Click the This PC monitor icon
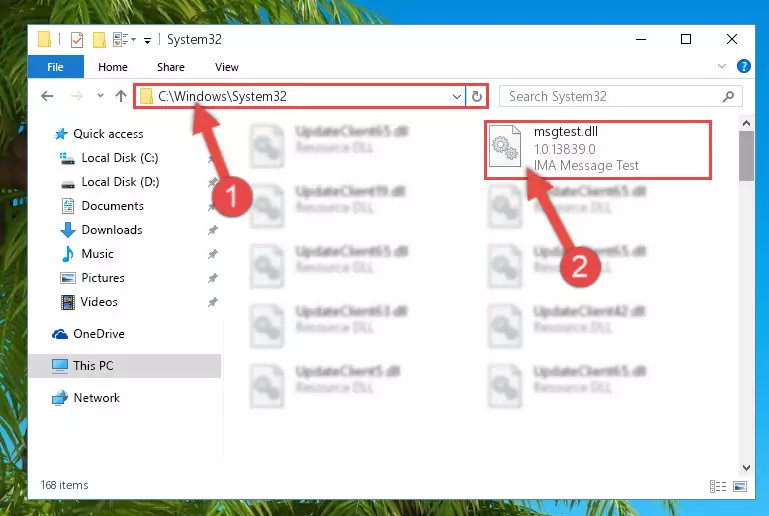 point(60,366)
